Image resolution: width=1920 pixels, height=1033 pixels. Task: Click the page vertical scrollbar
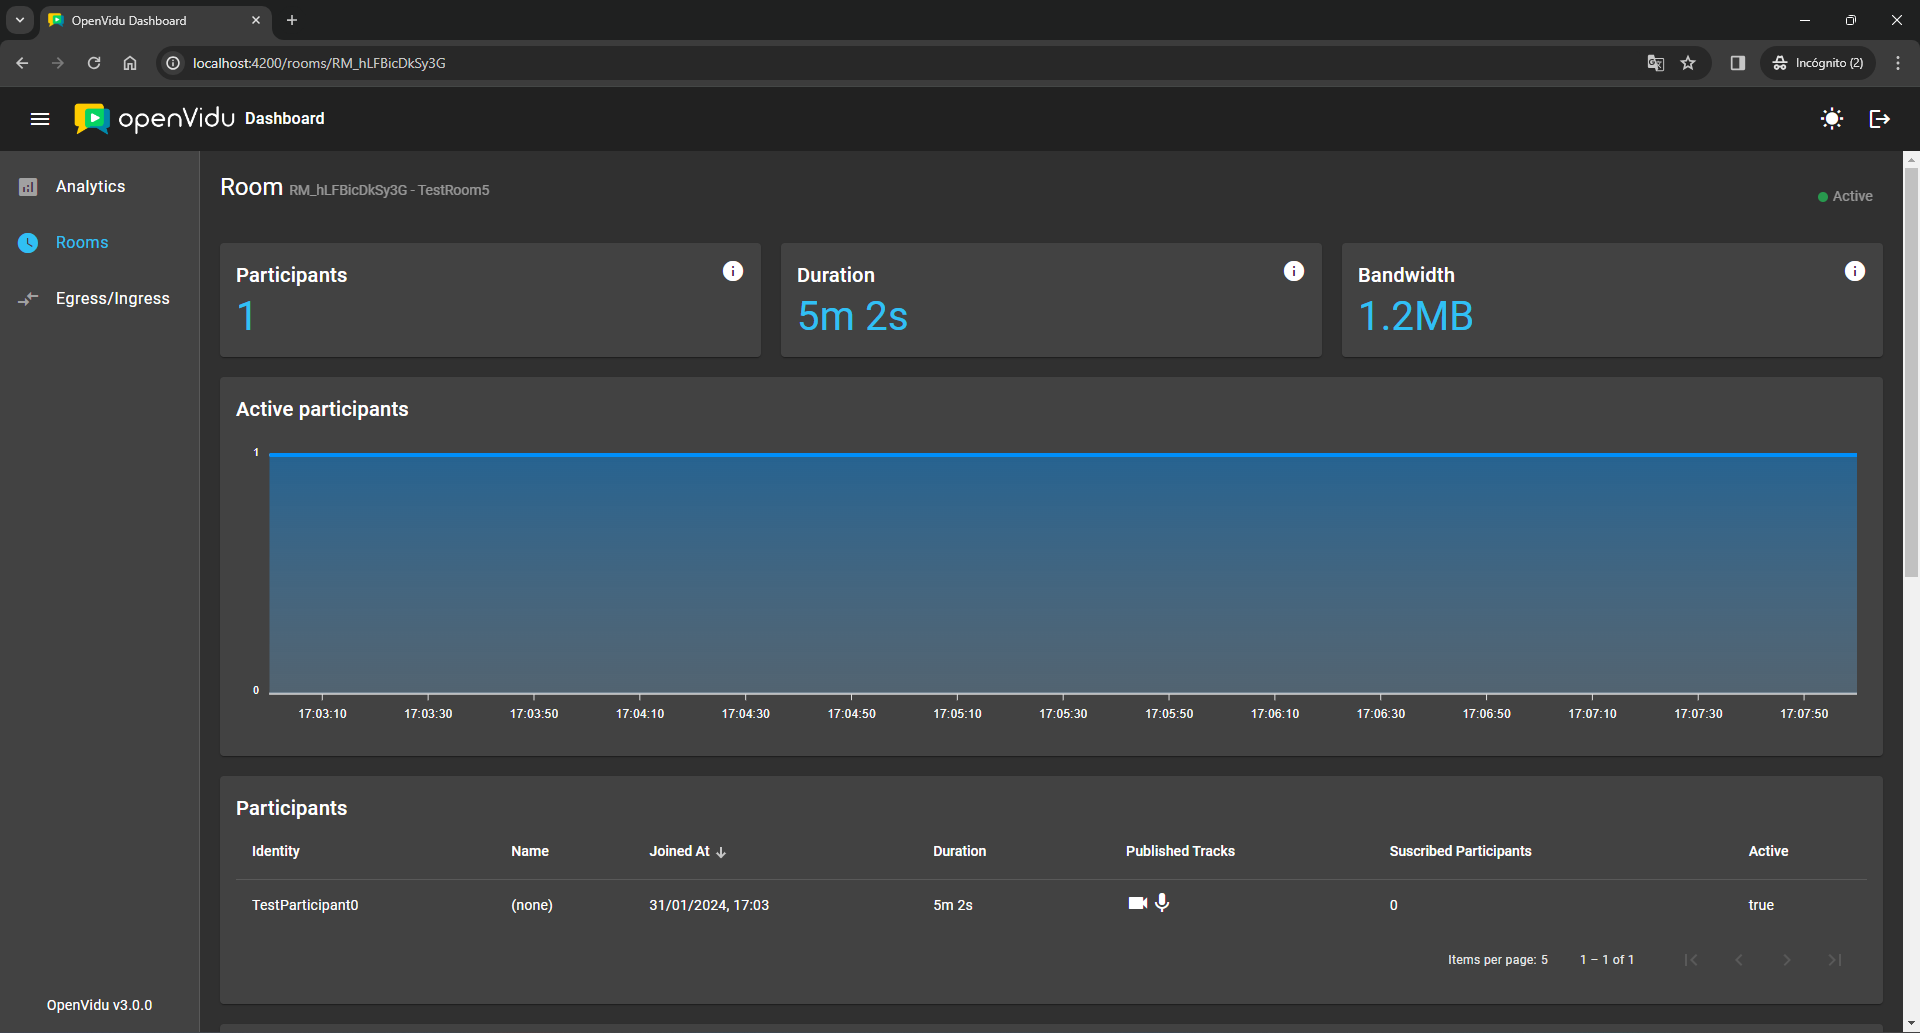[1911, 370]
